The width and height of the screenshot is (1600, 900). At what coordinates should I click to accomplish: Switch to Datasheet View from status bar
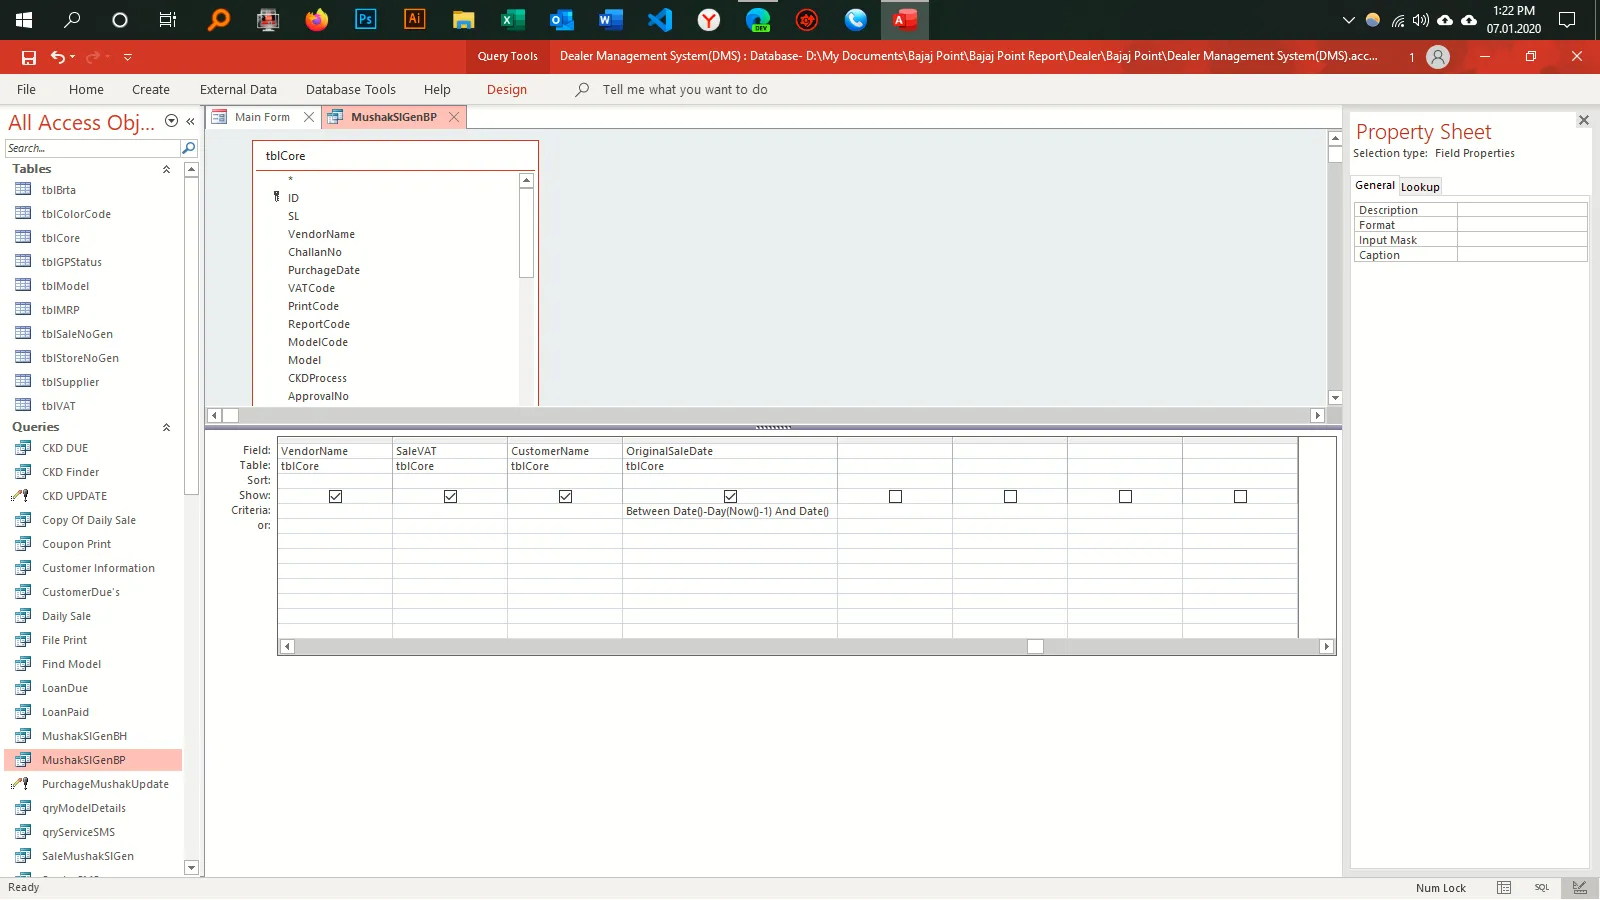1504,888
